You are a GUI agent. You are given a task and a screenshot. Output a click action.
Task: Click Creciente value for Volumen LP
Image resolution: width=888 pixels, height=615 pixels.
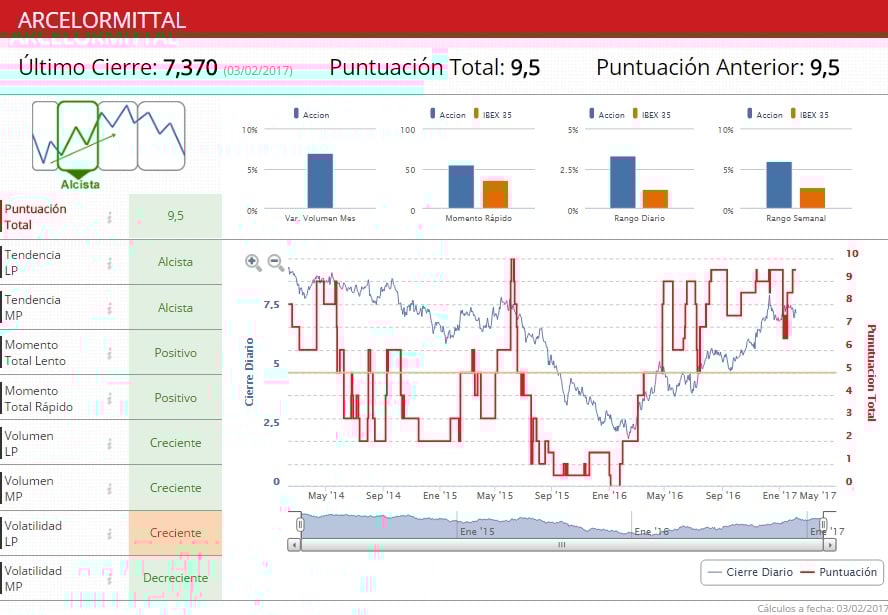[x=176, y=443]
